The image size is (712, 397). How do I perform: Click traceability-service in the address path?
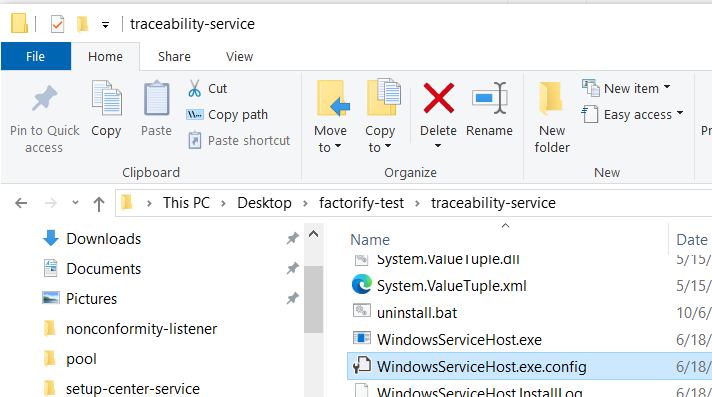(493, 203)
